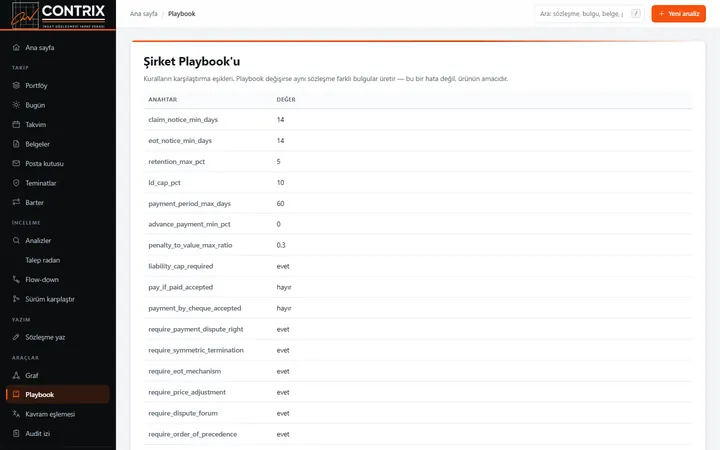Follow the Ana sayfa breadcrumb link
The height and width of the screenshot is (450, 720).
click(143, 14)
